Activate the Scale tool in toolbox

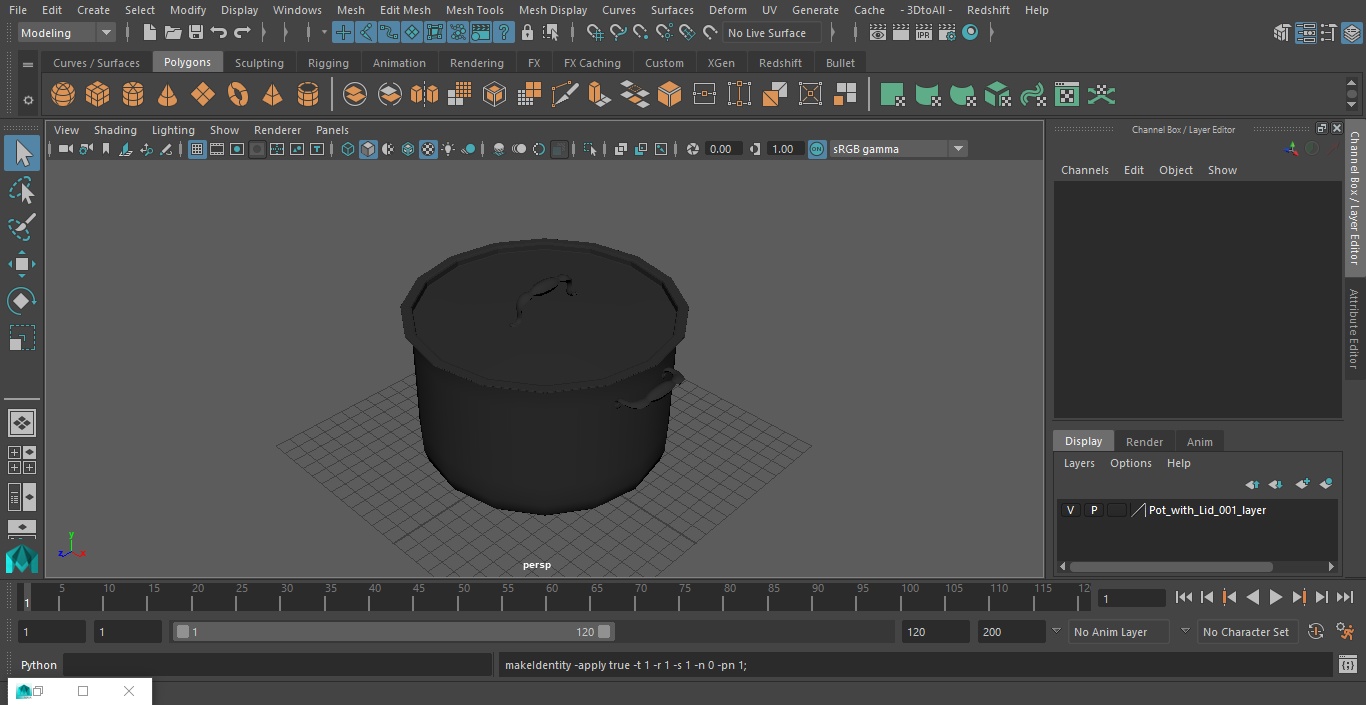[22, 338]
